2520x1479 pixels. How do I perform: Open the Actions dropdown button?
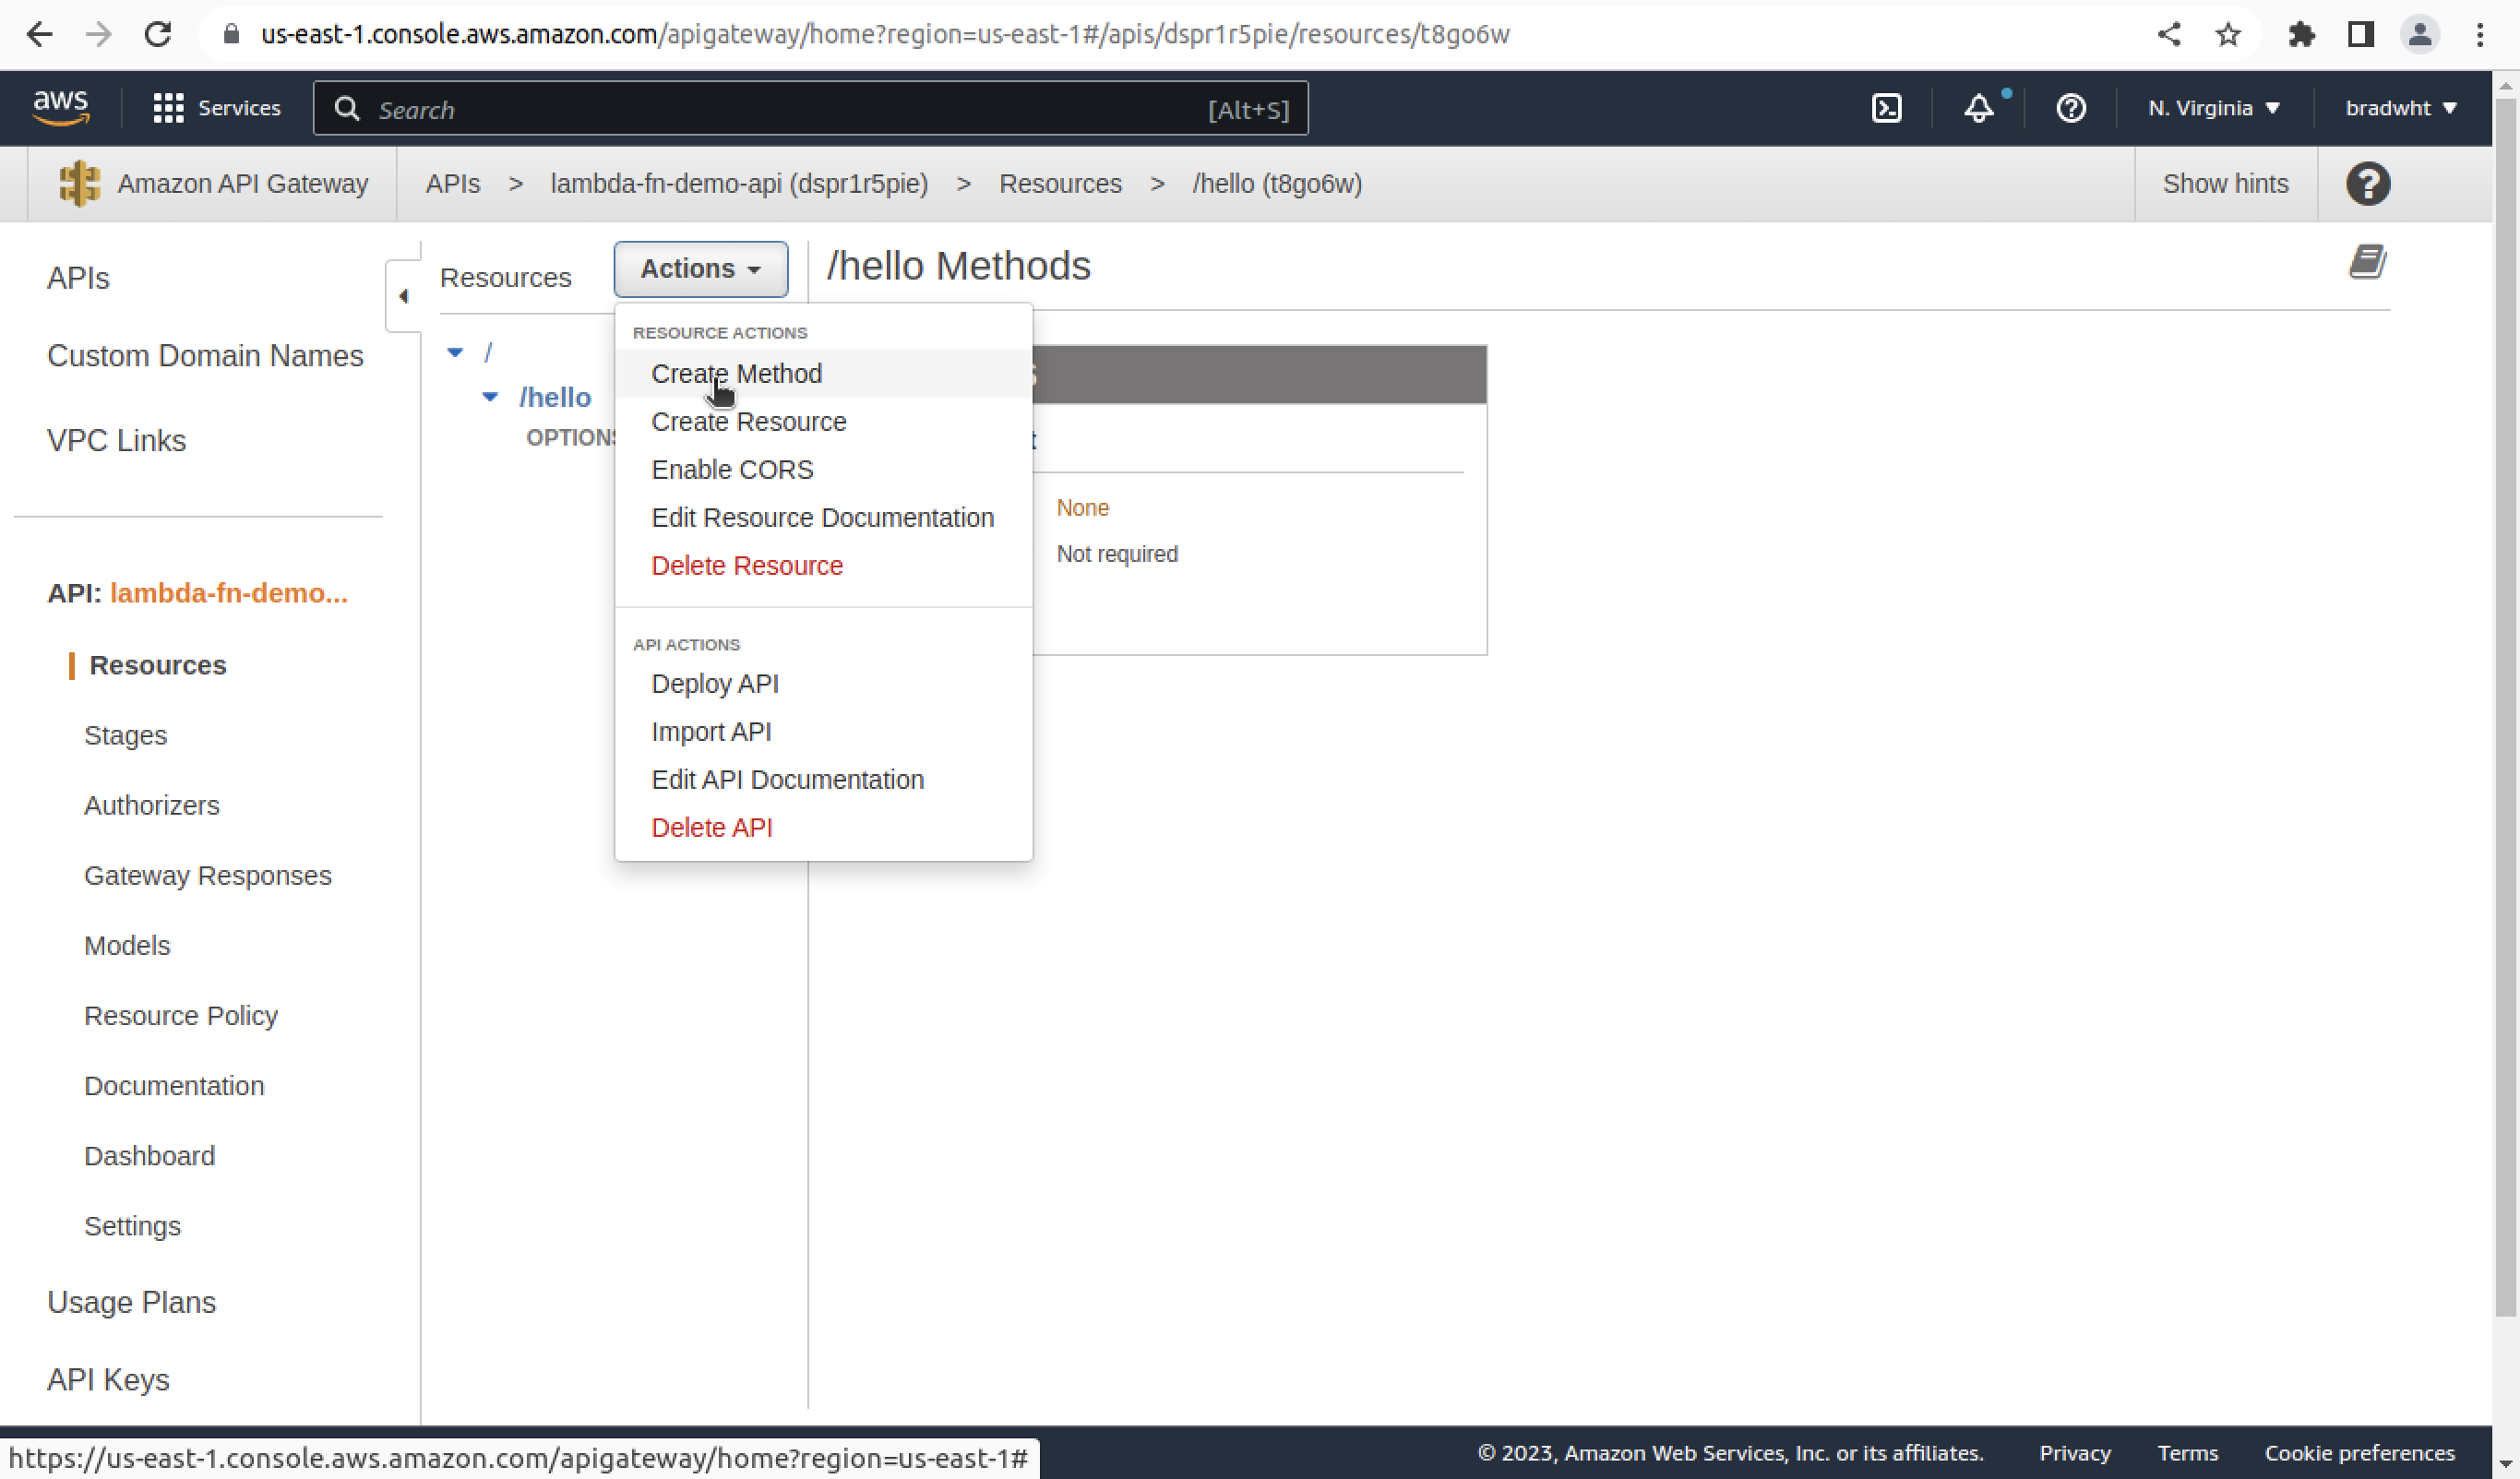(700, 269)
